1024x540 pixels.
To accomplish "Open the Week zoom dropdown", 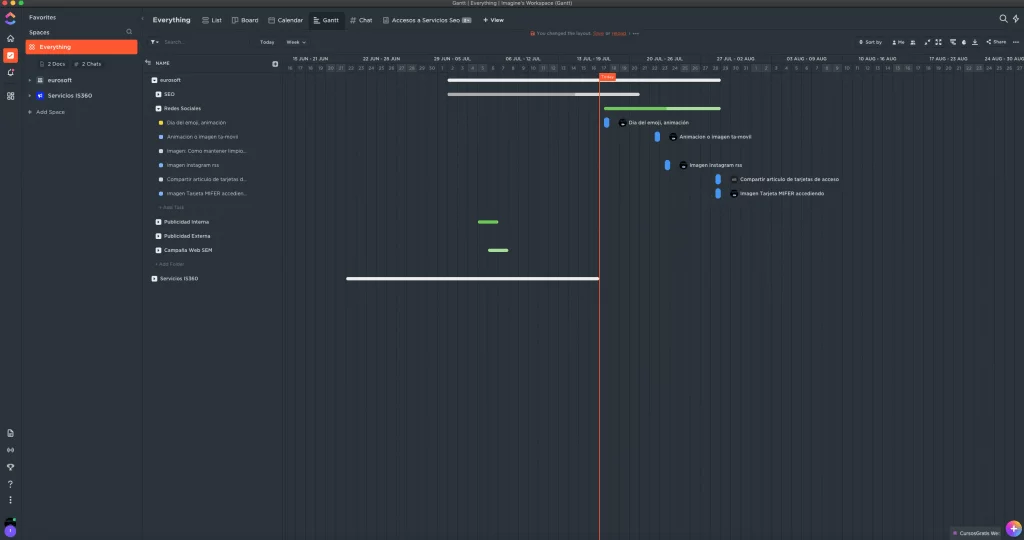I will coord(296,42).
